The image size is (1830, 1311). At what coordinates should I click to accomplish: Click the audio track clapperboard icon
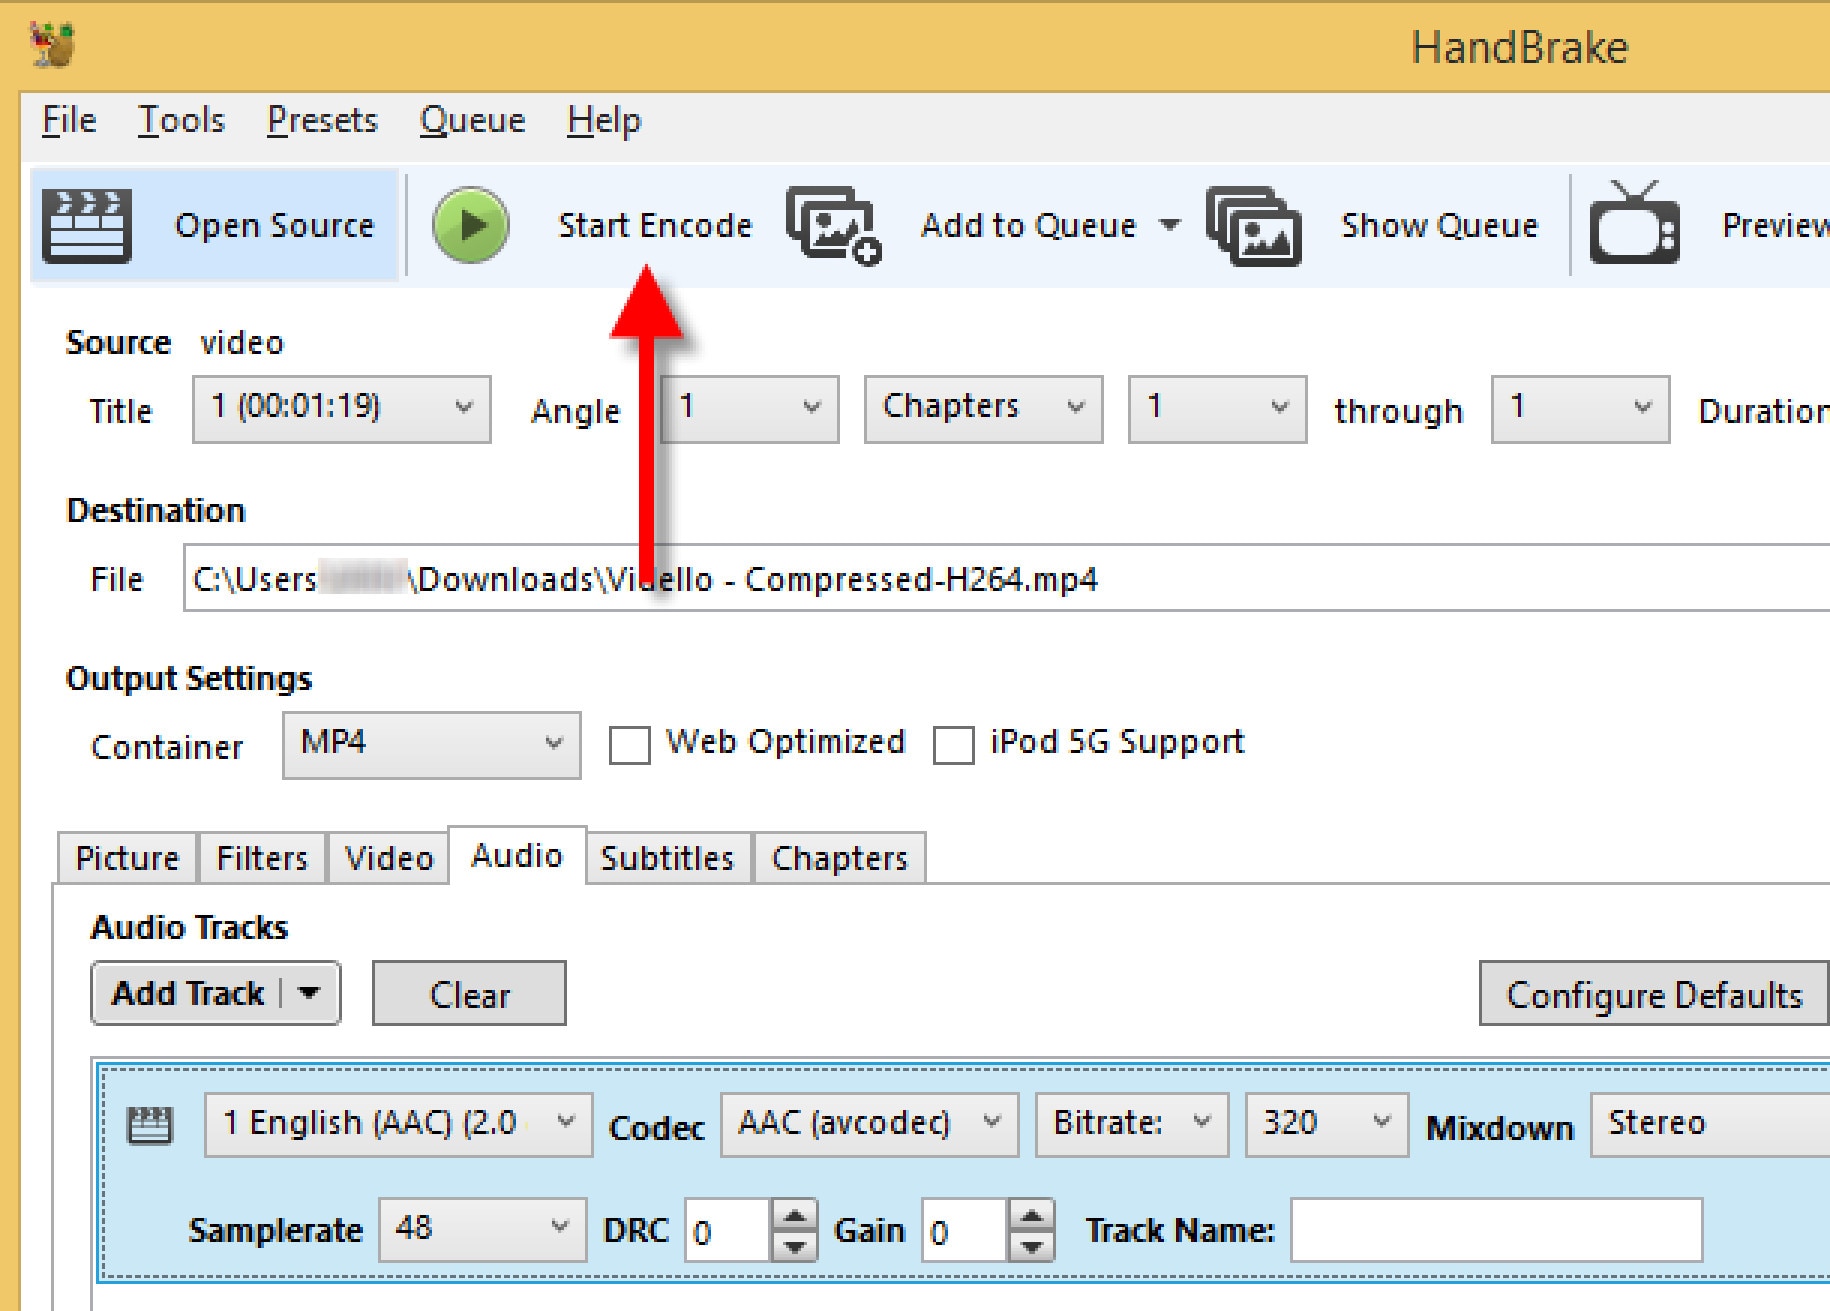(x=150, y=1126)
